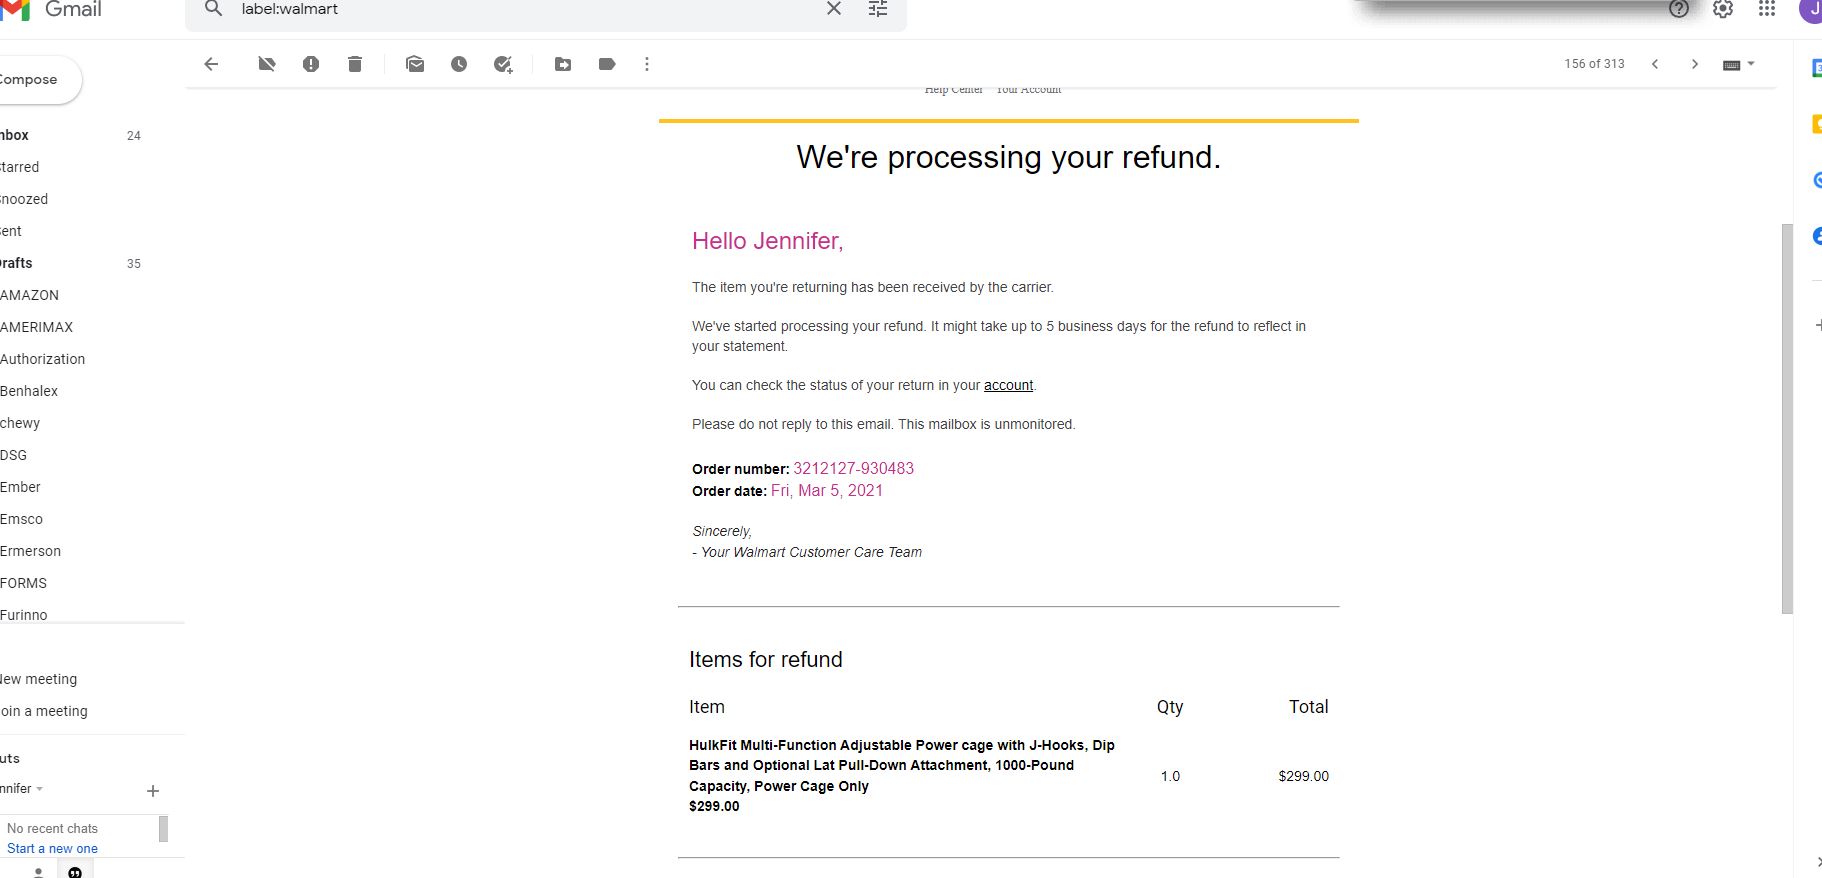Add this email to Tasks

[x=503, y=64]
